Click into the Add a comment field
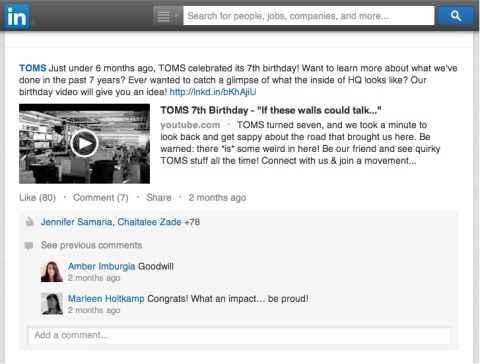Image resolution: width=480 pixels, height=364 pixels. (x=239, y=335)
